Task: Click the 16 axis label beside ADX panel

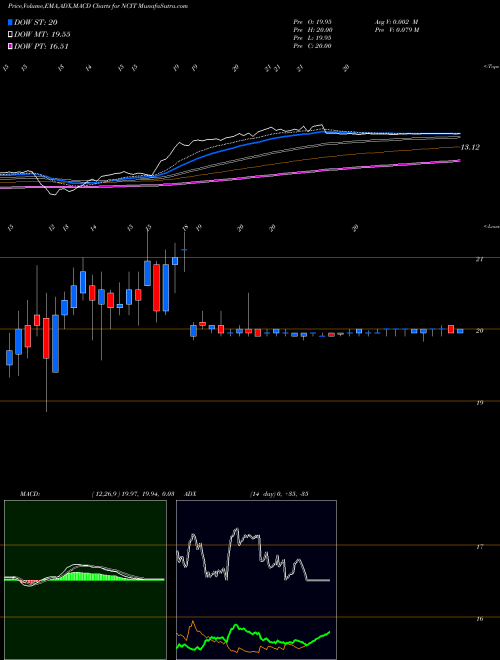Action: pyautogui.click(x=479, y=619)
